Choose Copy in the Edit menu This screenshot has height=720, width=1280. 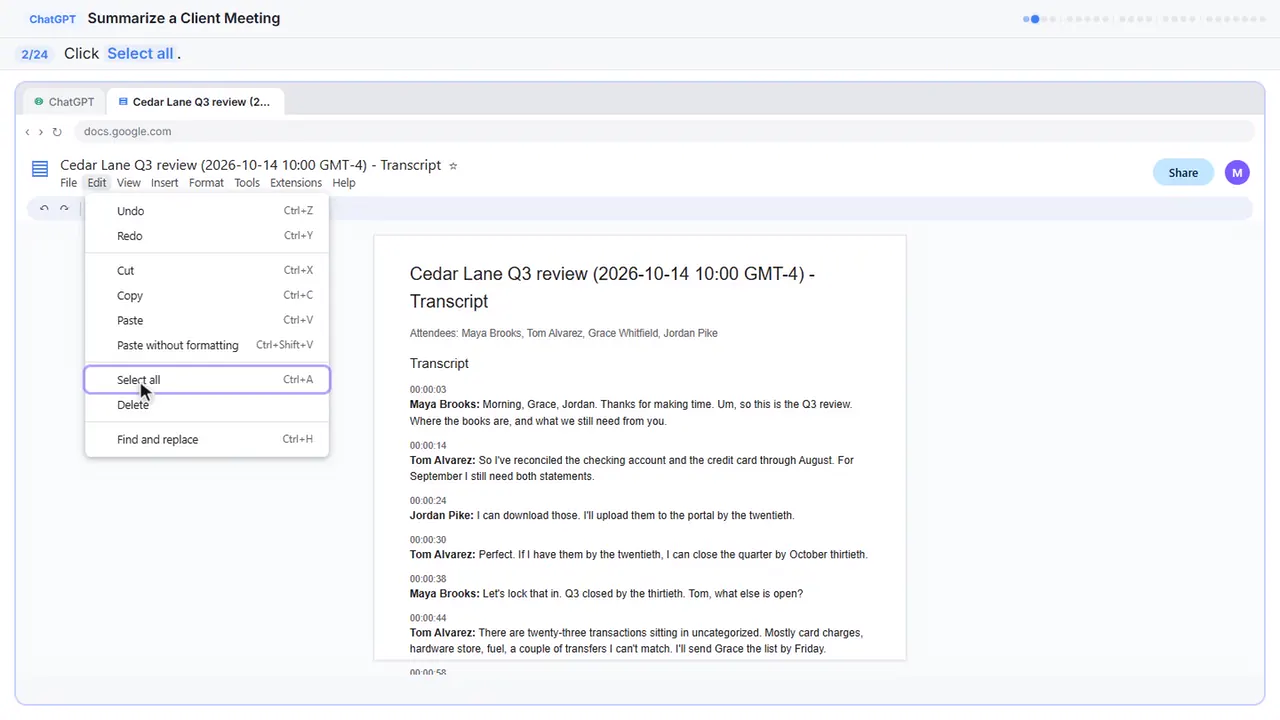pyautogui.click(x=207, y=296)
